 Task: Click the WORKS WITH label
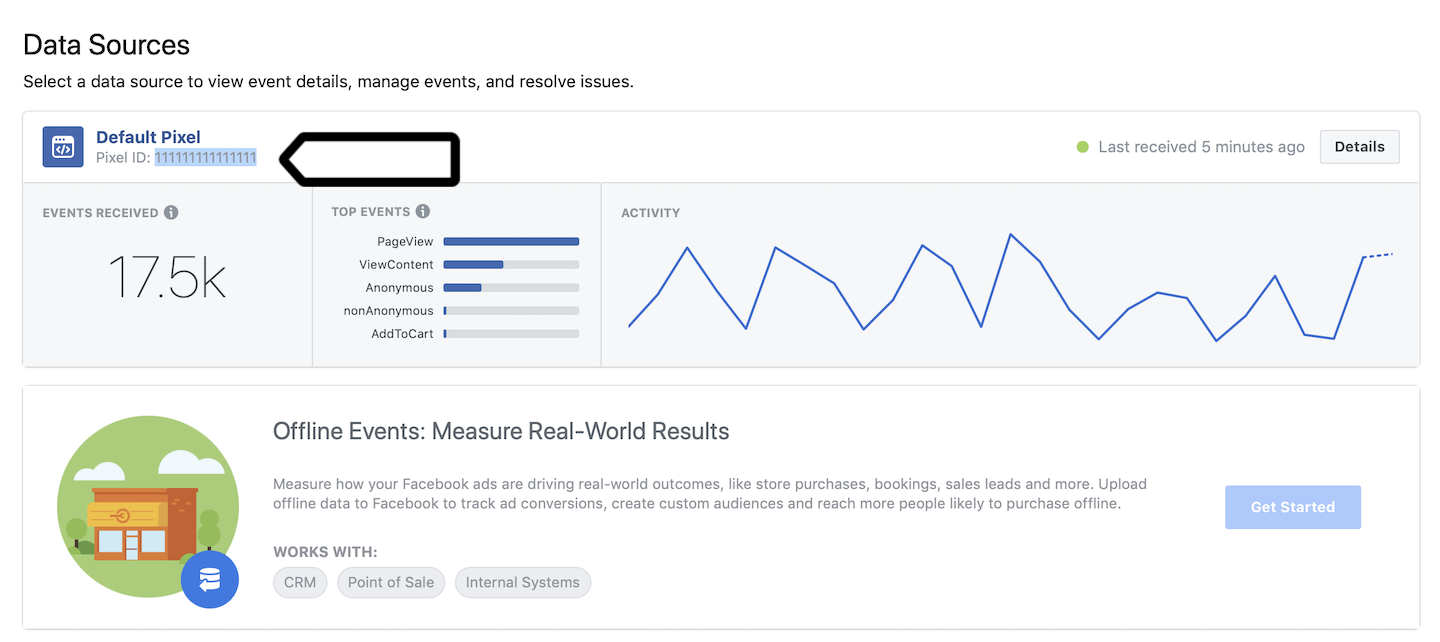click(325, 552)
